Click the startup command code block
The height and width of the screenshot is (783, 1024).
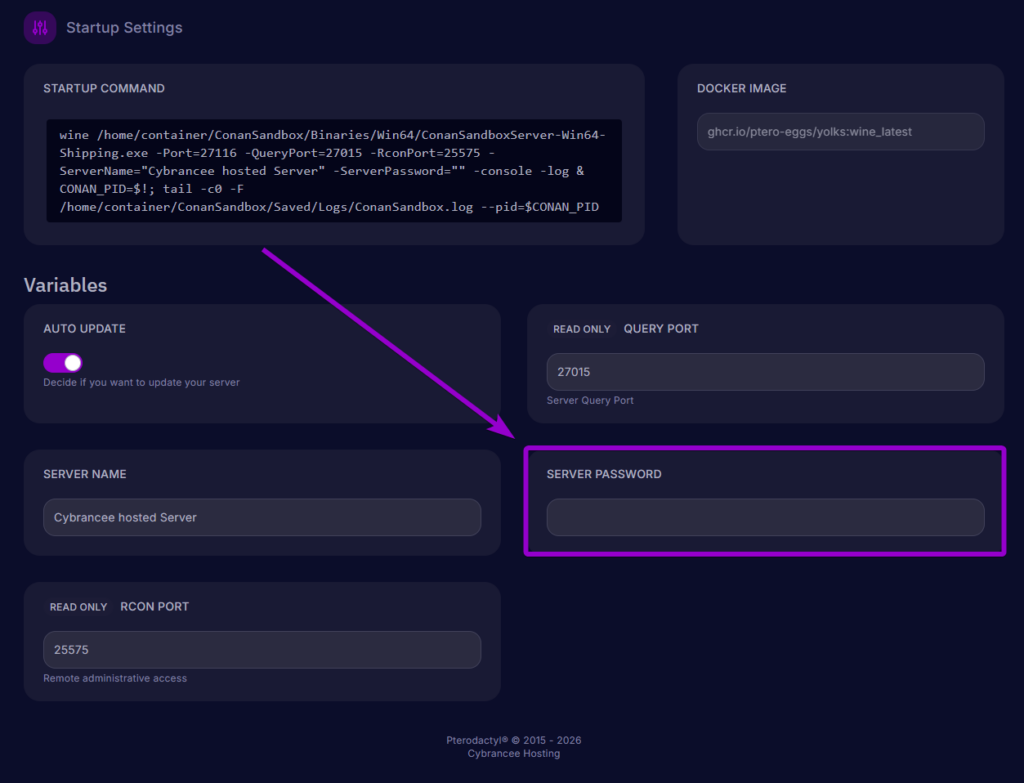point(334,170)
